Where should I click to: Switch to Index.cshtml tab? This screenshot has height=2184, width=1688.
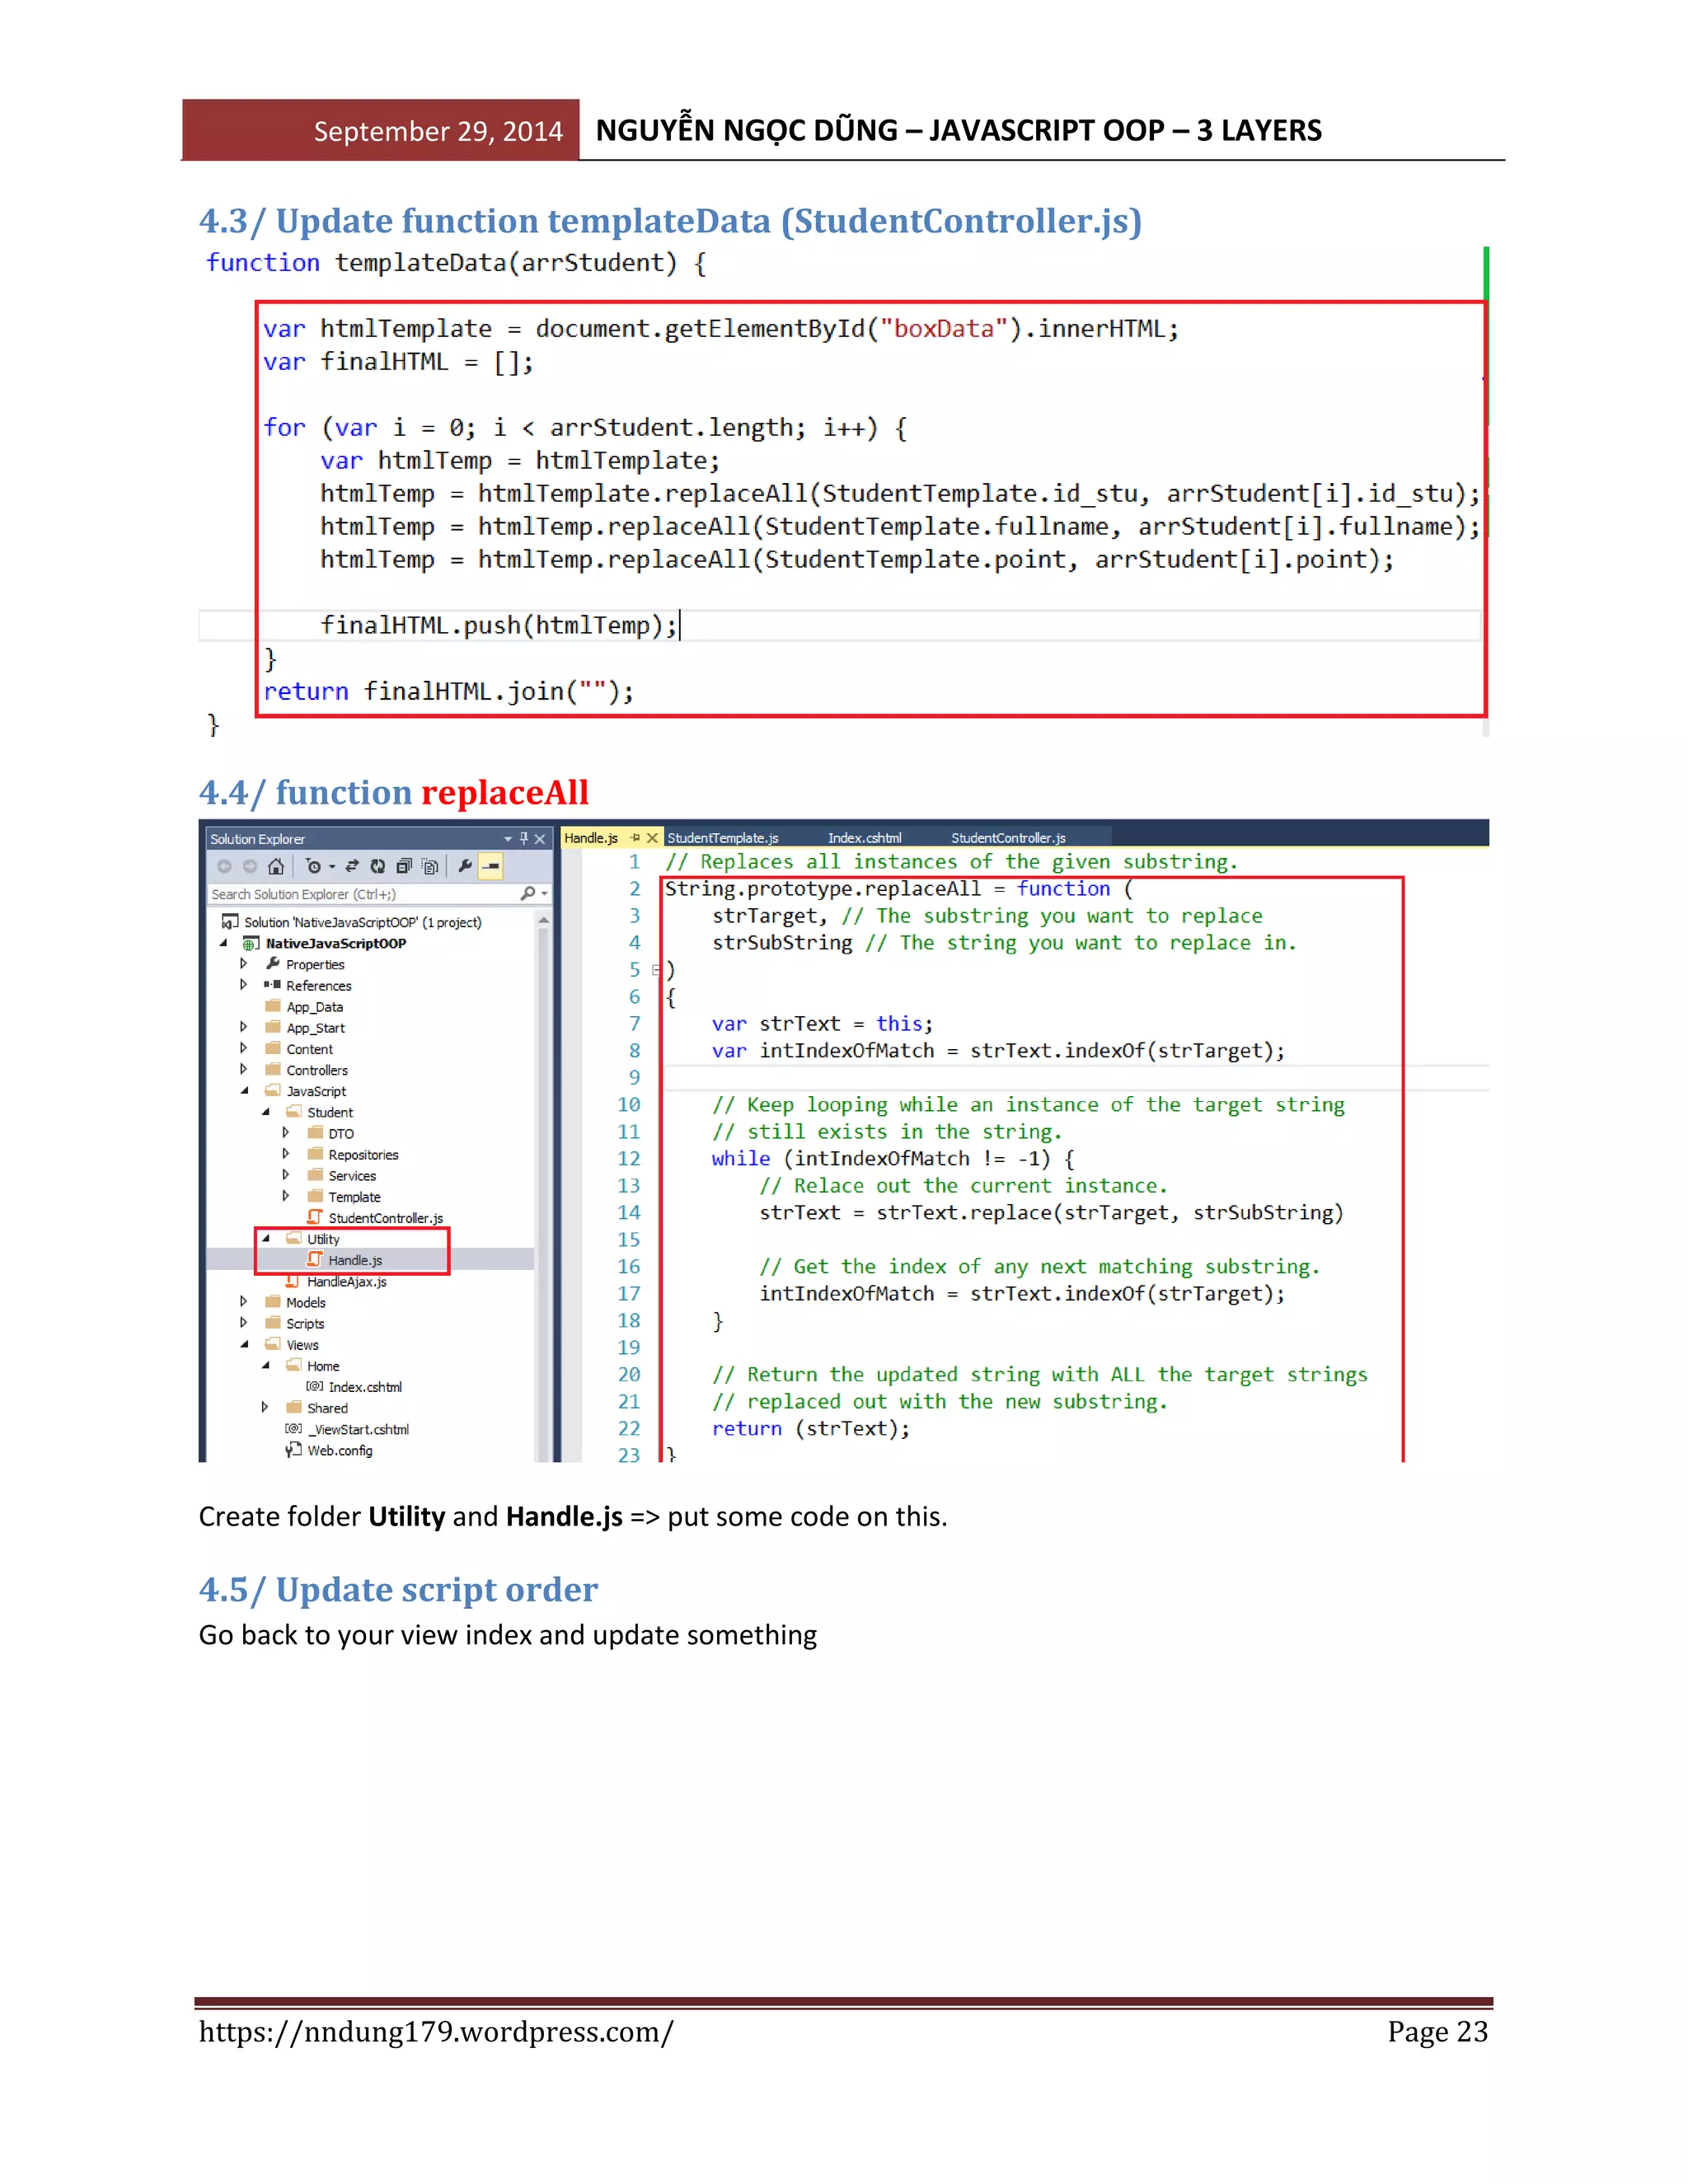[x=864, y=838]
